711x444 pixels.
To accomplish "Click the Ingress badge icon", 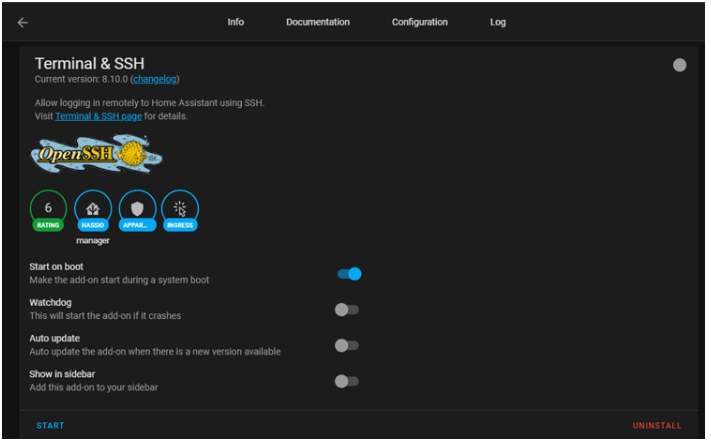I will [180, 209].
